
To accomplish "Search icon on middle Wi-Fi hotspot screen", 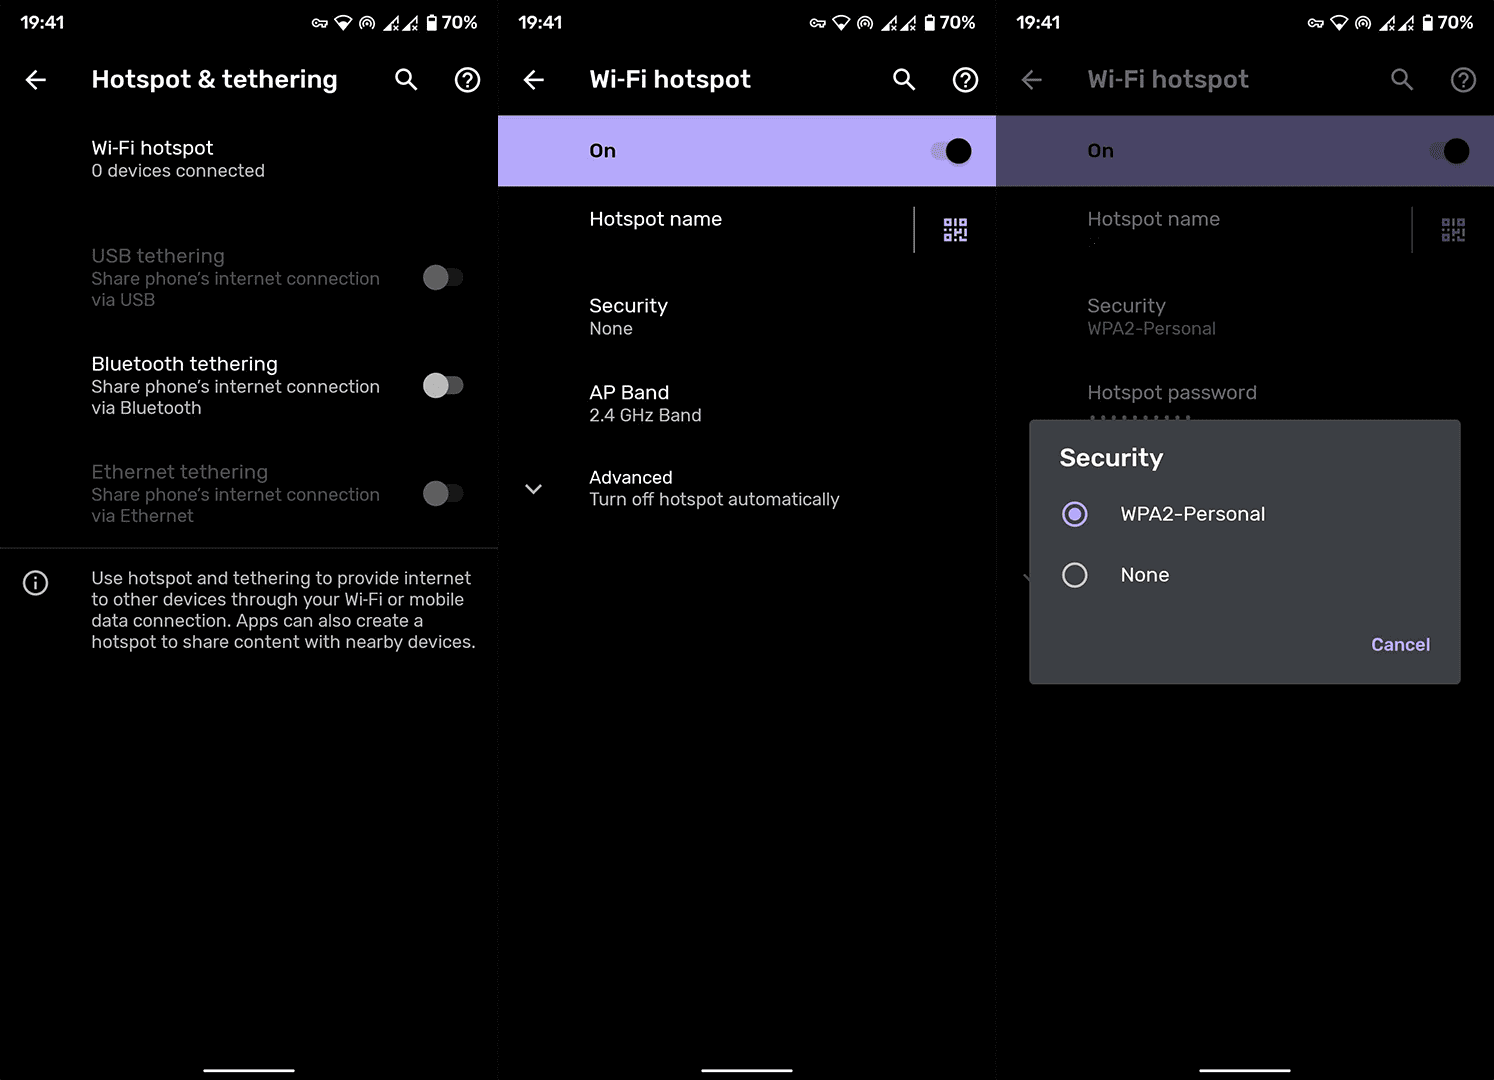I will (904, 80).
